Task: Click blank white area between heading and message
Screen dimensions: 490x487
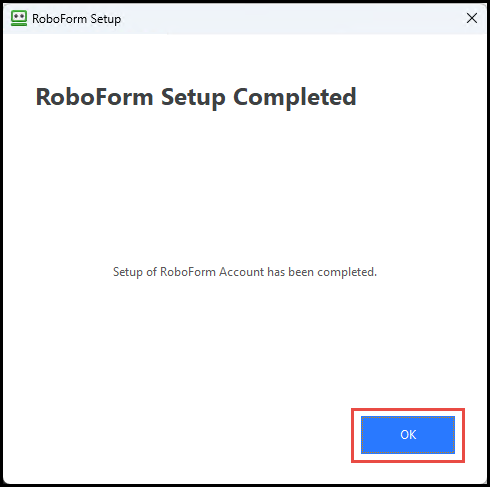Action: (x=245, y=187)
